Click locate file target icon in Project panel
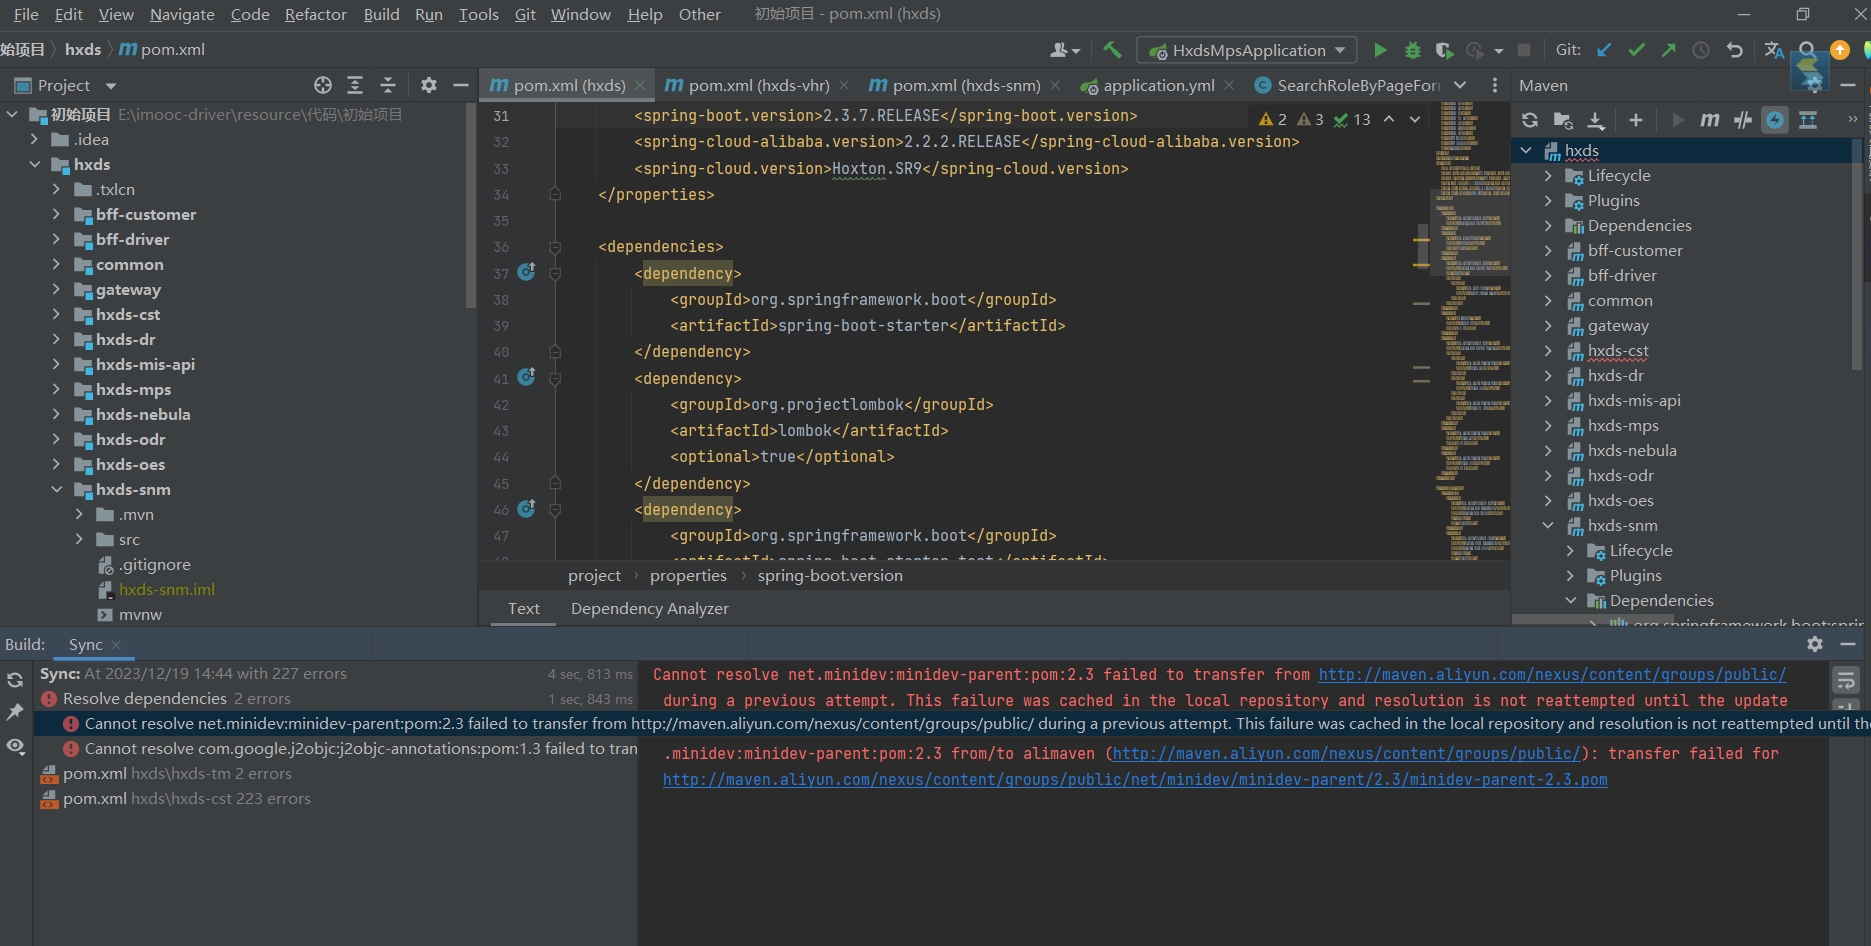This screenshot has height=946, width=1871. 322,85
